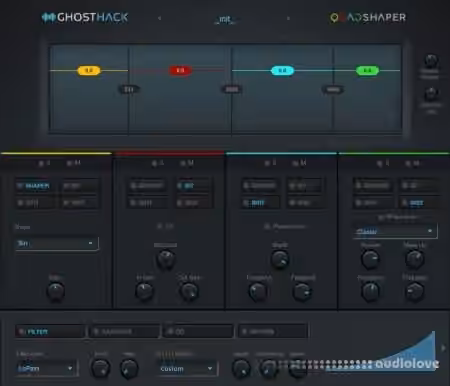Viewport: 450px width, 386px height.
Task: Toggle effect power icon in cyan band
Action: [x=267, y=227]
